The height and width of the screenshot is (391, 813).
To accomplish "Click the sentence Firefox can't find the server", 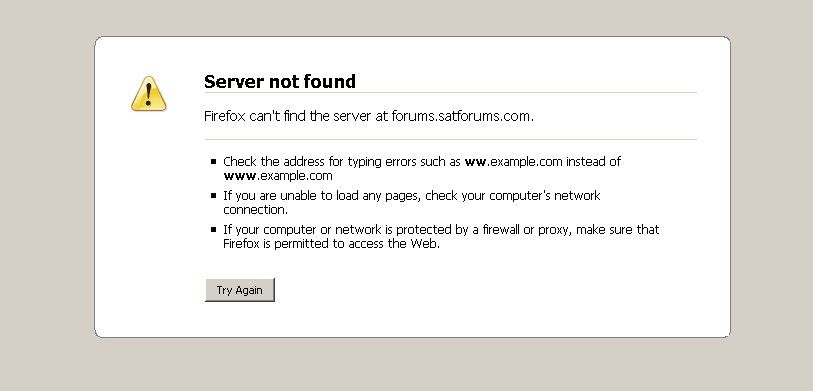I will 369,116.
